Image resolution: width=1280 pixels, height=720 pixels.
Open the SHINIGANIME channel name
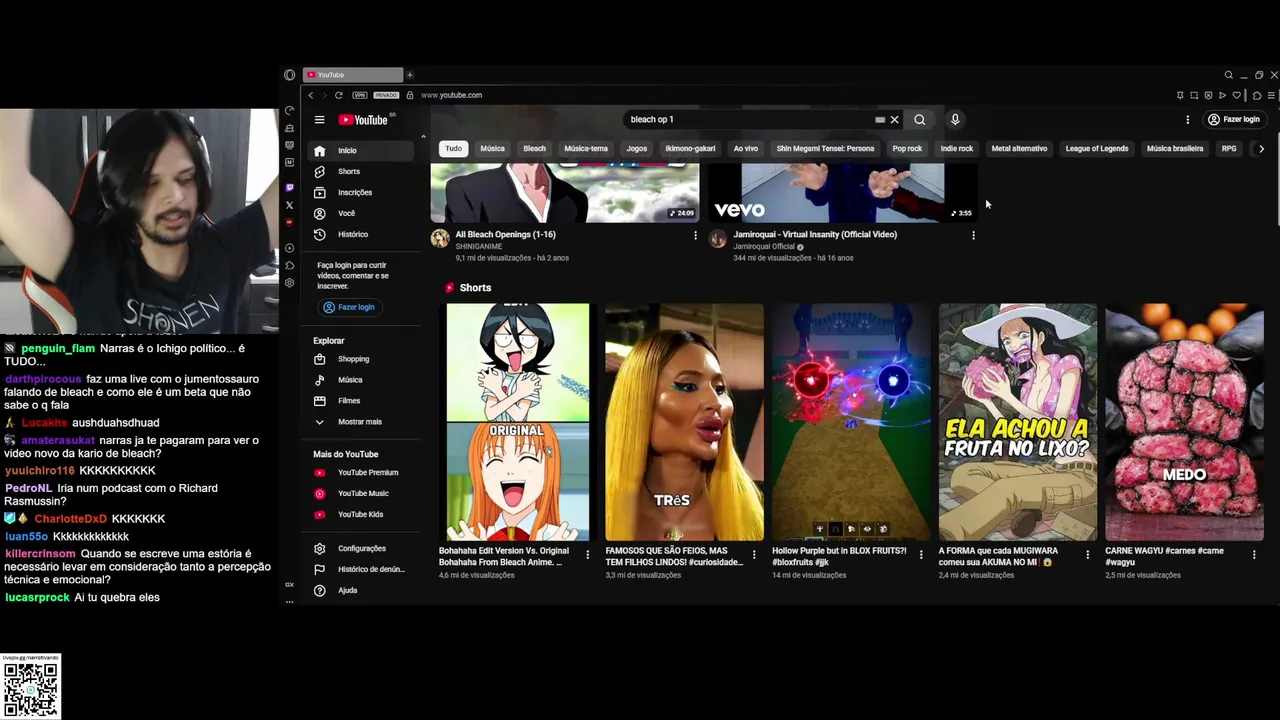[x=479, y=246]
